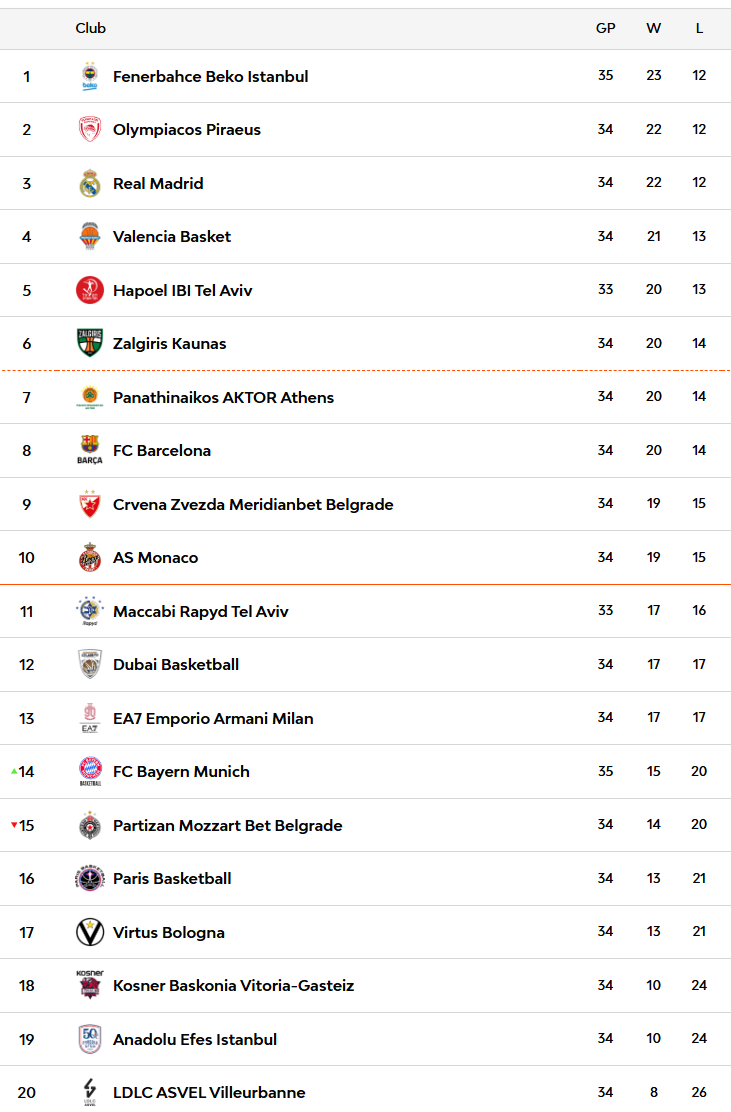
Task: Click the Olympiacos Piraeus crest icon
Action: (x=90, y=130)
